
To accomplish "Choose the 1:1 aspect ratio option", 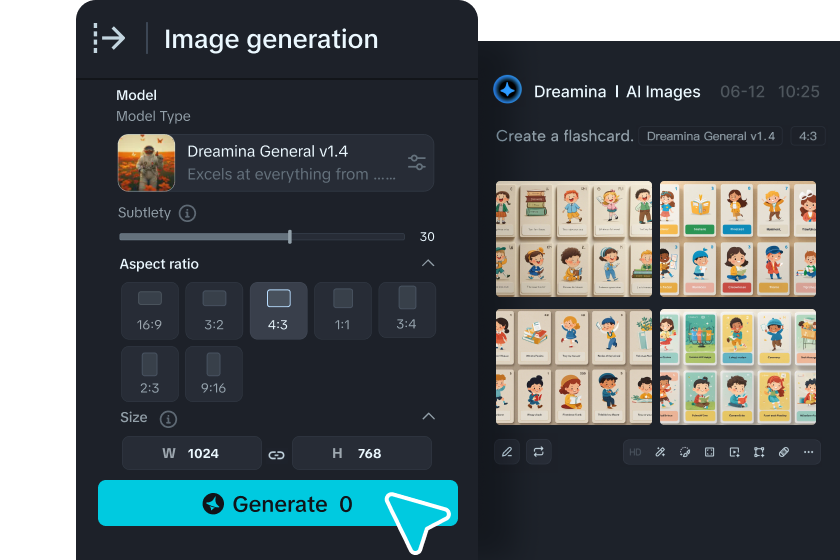I will (x=342, y=311).
